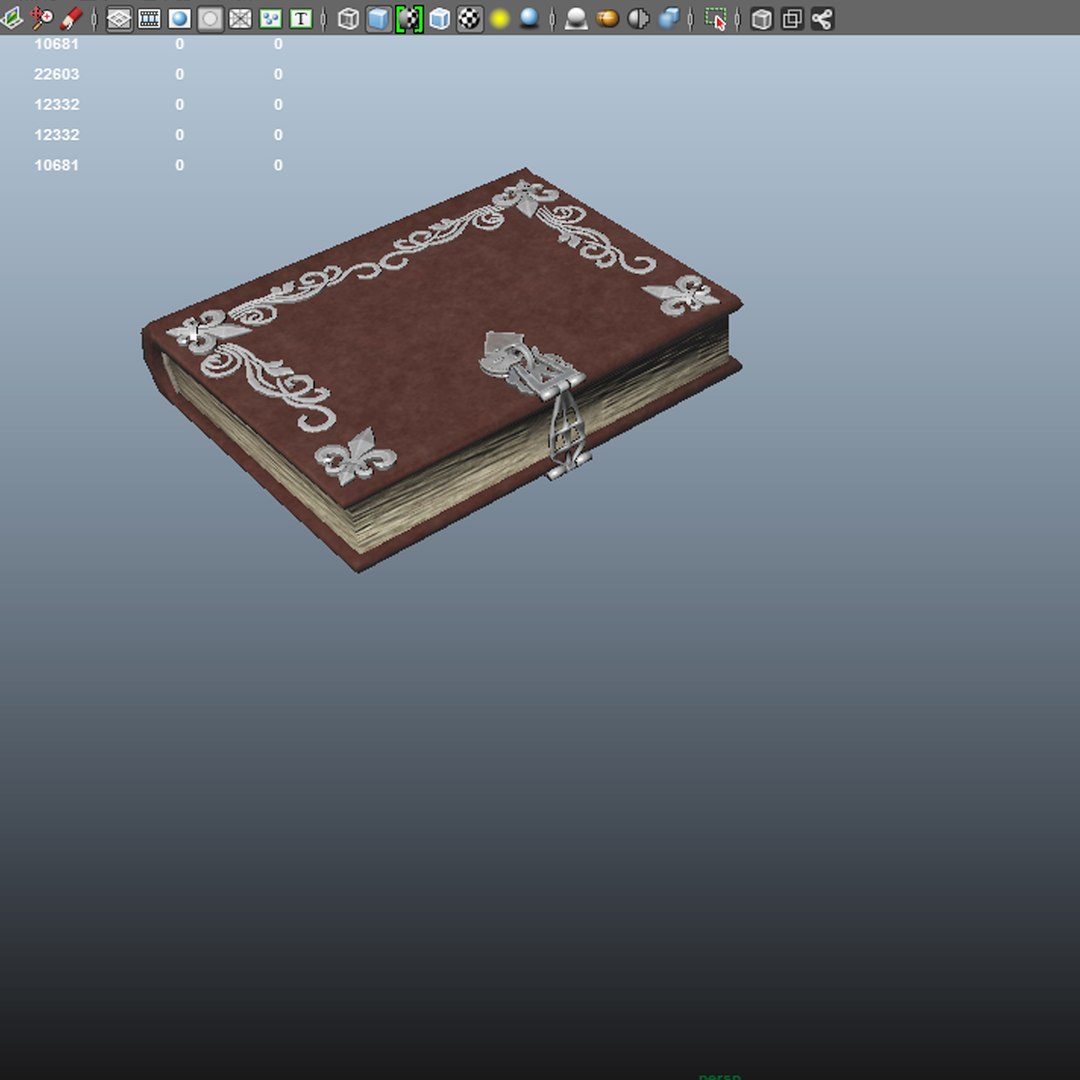Collapse toolbar group handle before grid icon
This screenshot has height=1080, width=1080.
95,19
